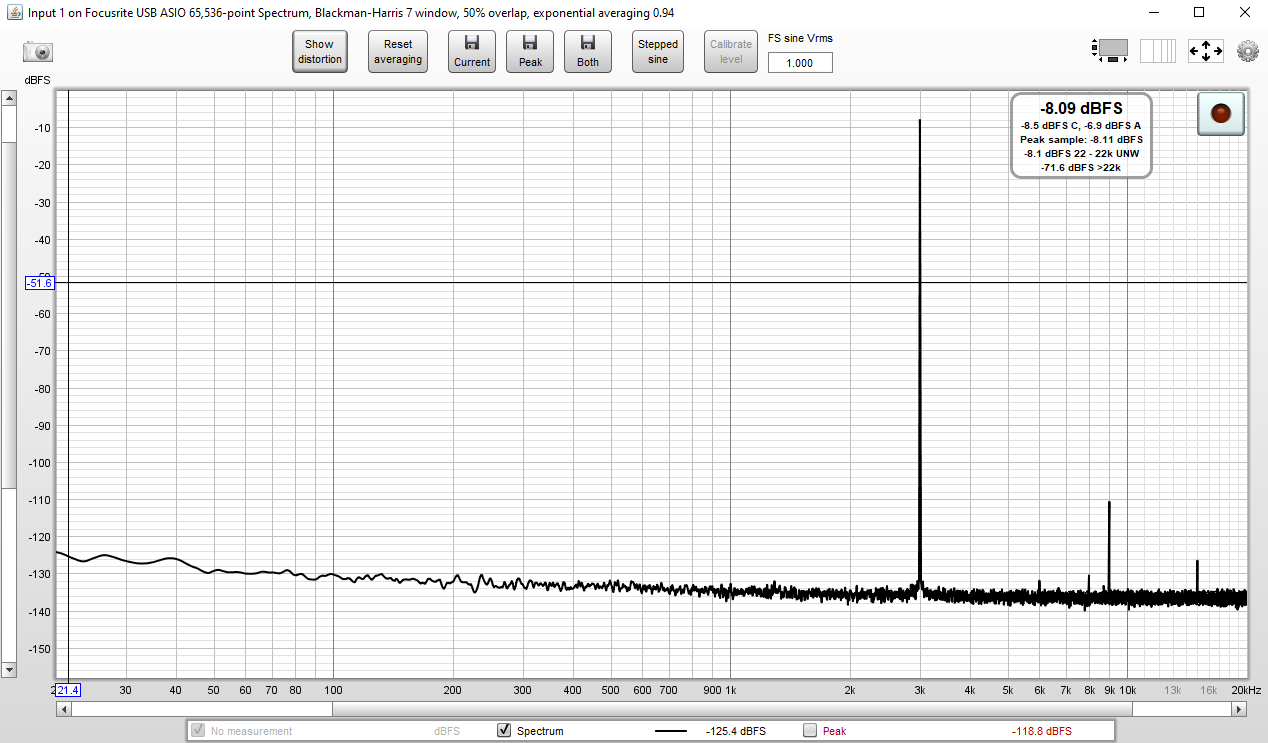Screen dimensions: 1268x743
Task: Toggle the Spectrum trace checkbox
Action: pos(504,731)
